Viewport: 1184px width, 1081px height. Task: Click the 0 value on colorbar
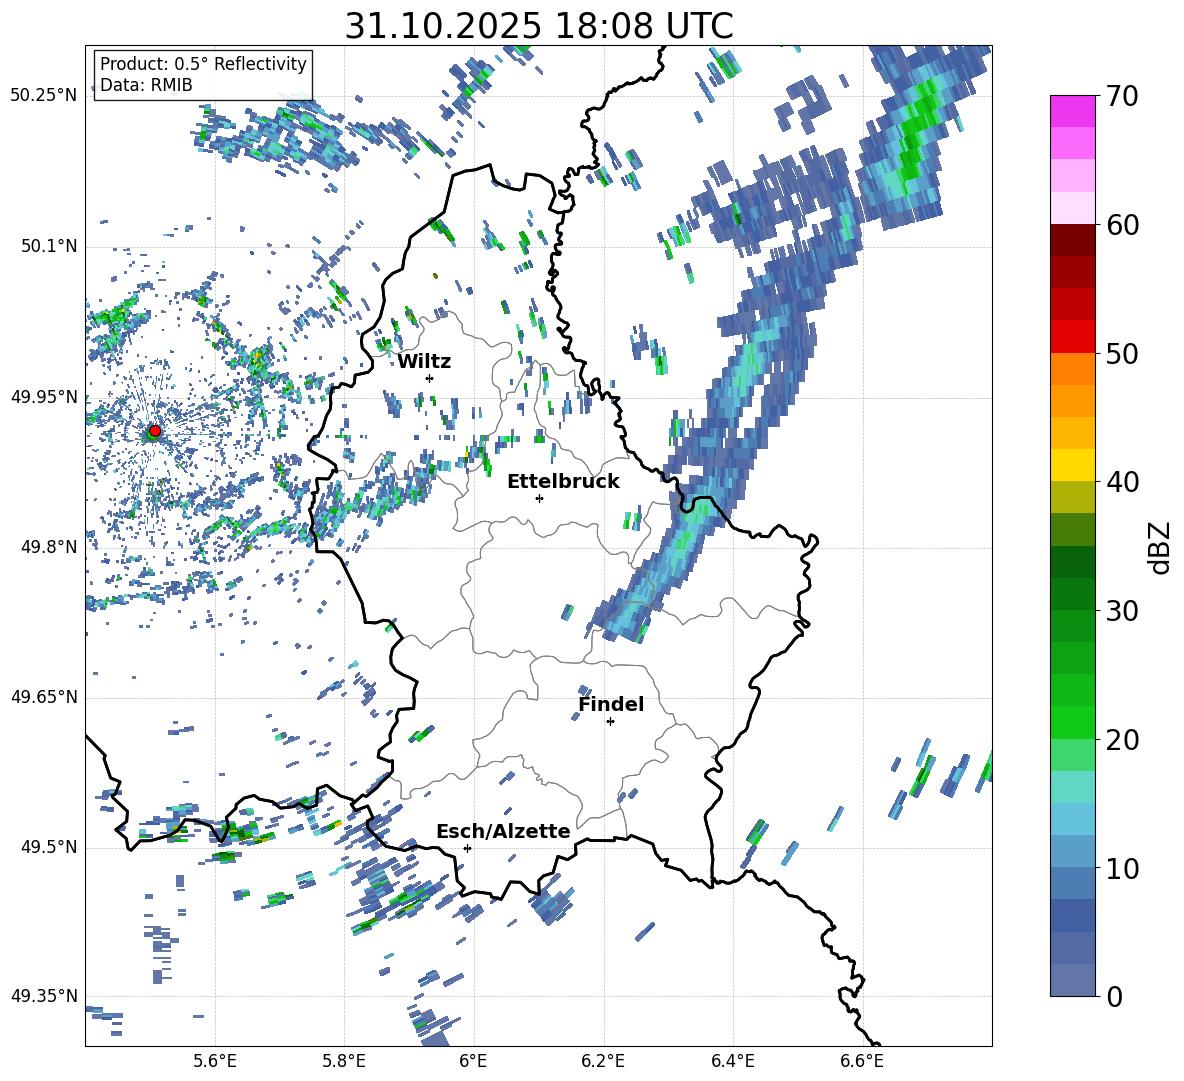click(1115, 996)
